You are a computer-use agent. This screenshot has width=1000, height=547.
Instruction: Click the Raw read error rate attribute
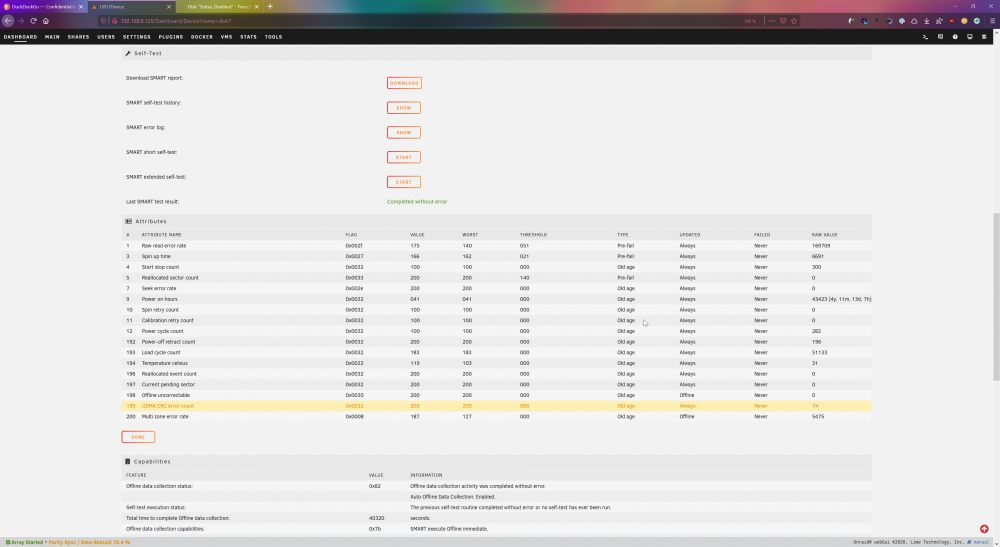[164, 245]
